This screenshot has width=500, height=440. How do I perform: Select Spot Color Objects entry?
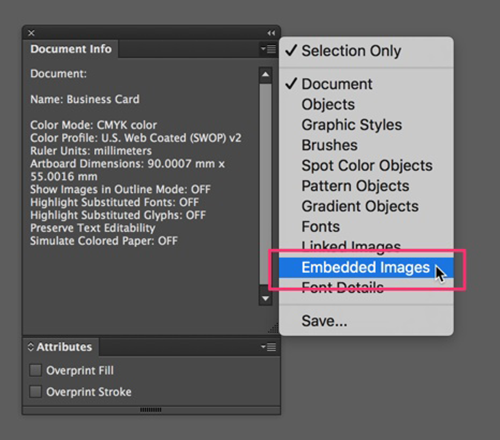[366, 165]
